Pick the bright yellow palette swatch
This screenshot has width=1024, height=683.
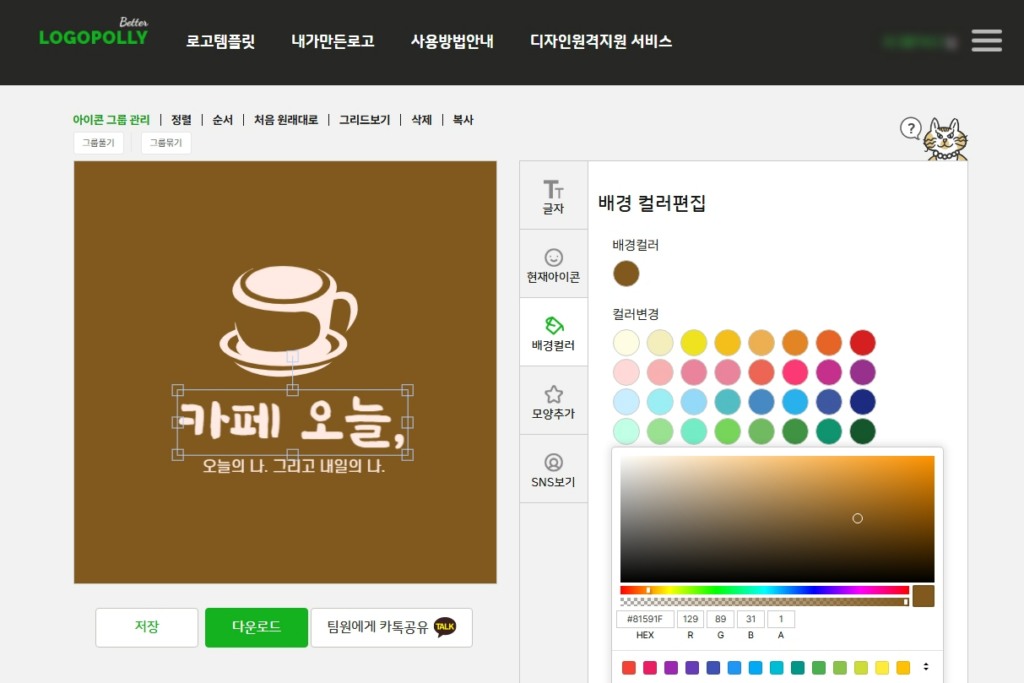[x=694, y=342]
